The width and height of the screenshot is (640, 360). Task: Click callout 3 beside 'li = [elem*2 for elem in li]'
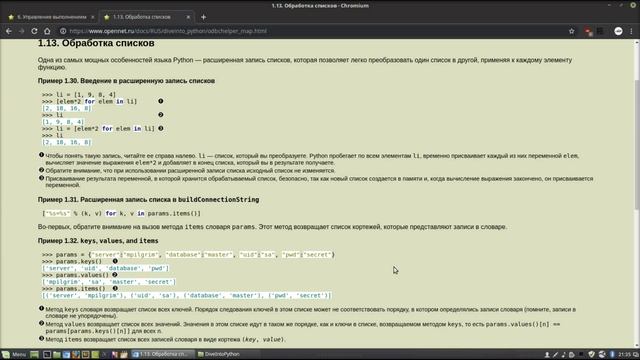[160, 128]
